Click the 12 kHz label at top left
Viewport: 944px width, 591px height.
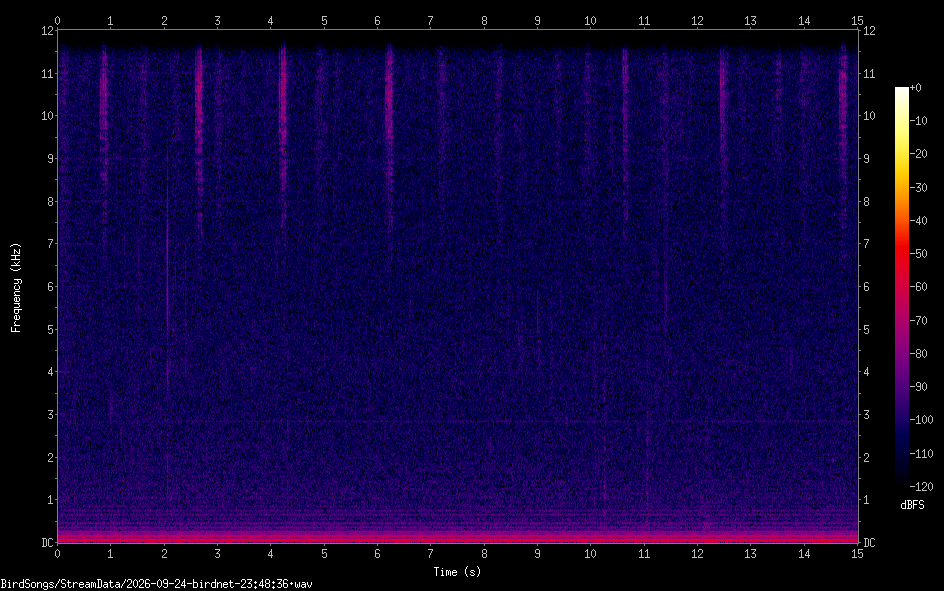[48, 30]
